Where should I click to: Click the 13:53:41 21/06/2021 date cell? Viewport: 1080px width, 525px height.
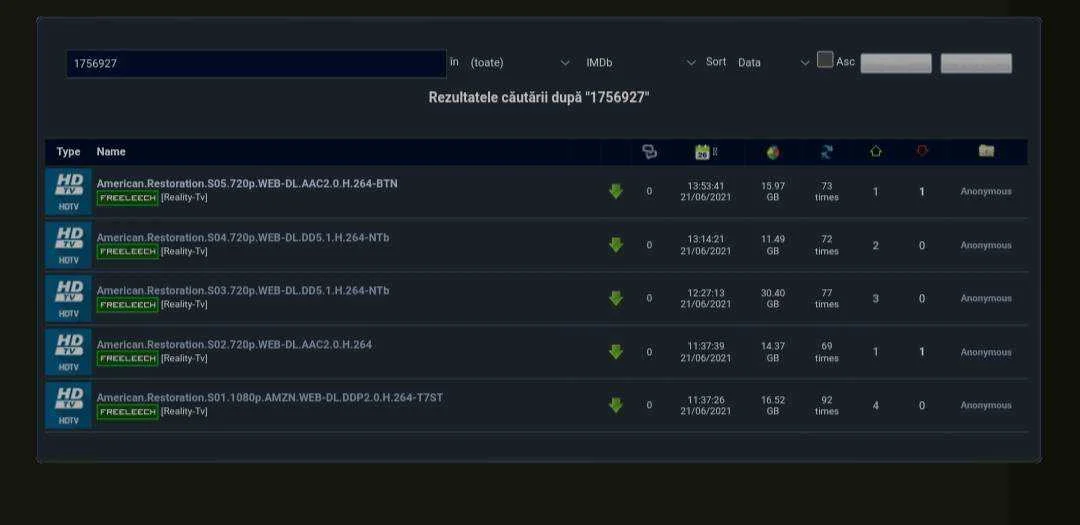[x=706, y=192]
